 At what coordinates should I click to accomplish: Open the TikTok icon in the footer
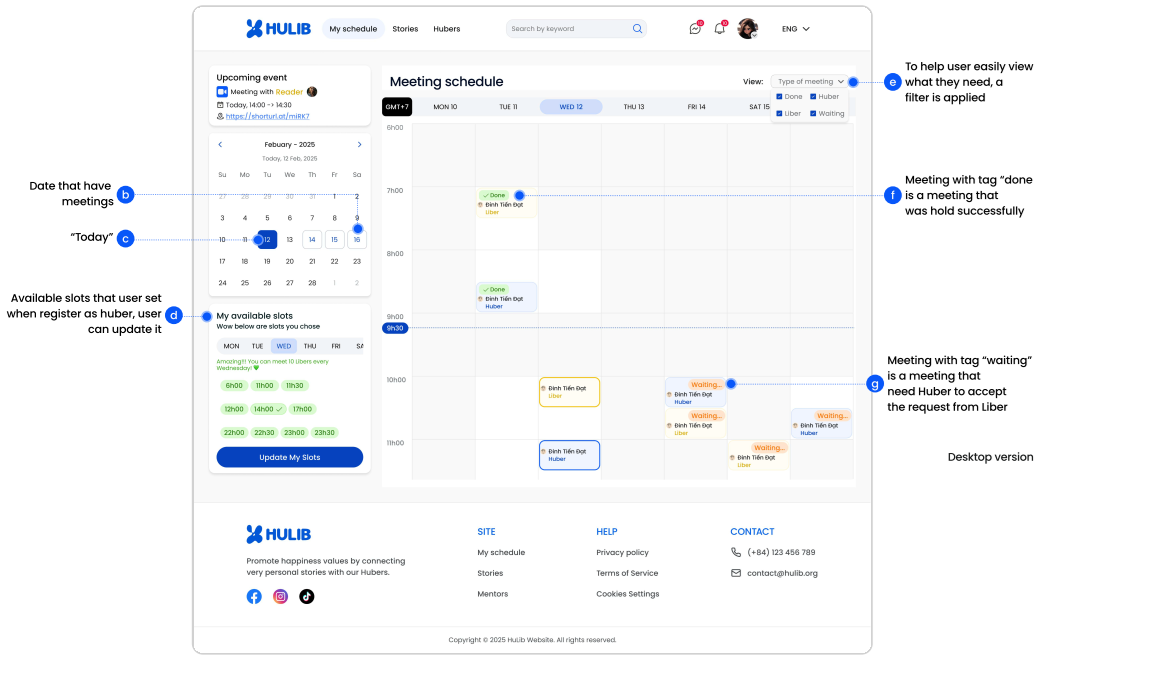click(x=307, y=596)
